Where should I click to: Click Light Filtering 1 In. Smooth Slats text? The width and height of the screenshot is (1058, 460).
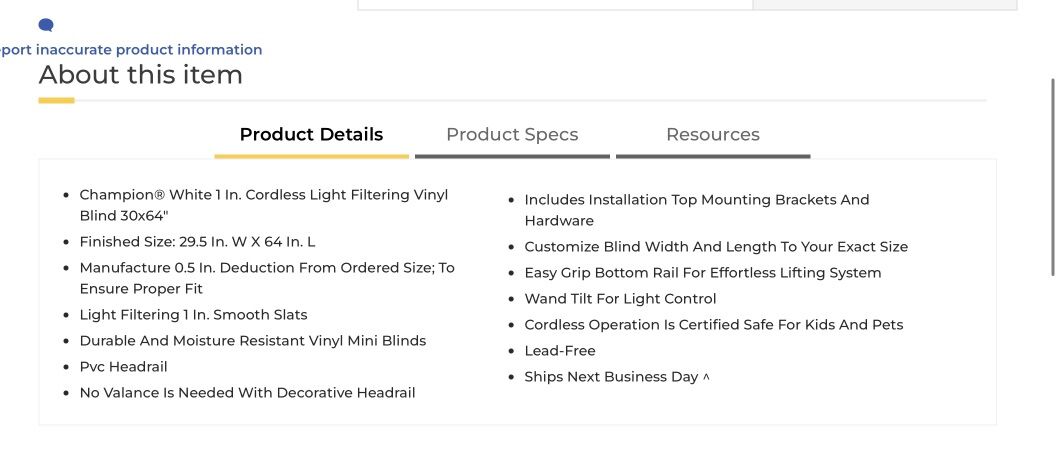[x=193, y=315]
